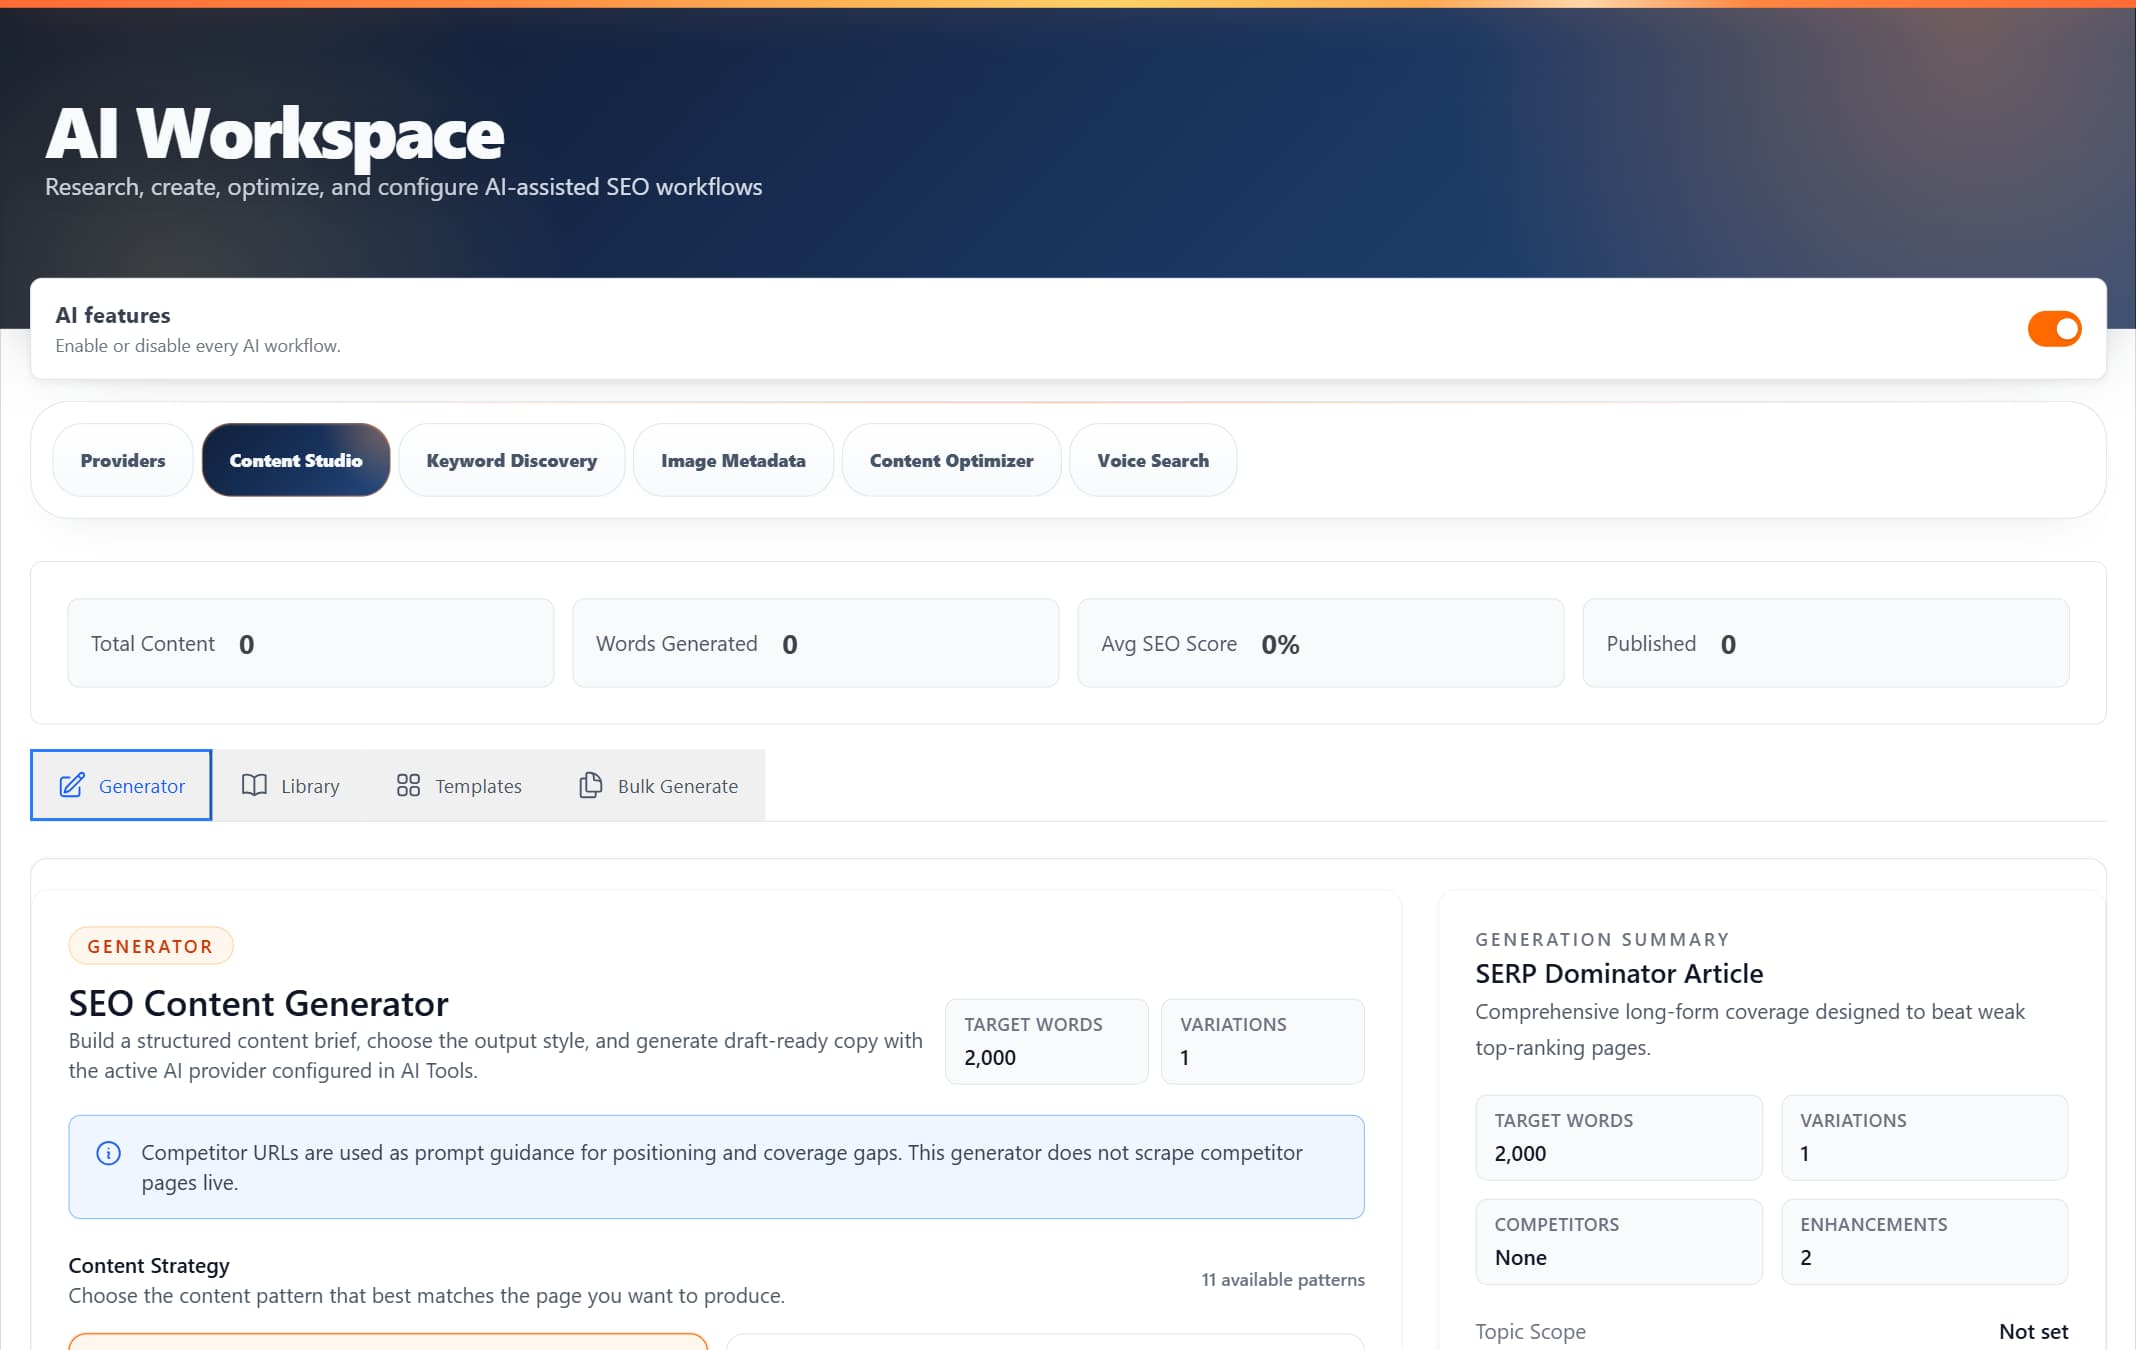Click summary TARGET WORDS 2,000 box
This screenshot has width=2136, height=1350.
(x=1619, y=1137)
